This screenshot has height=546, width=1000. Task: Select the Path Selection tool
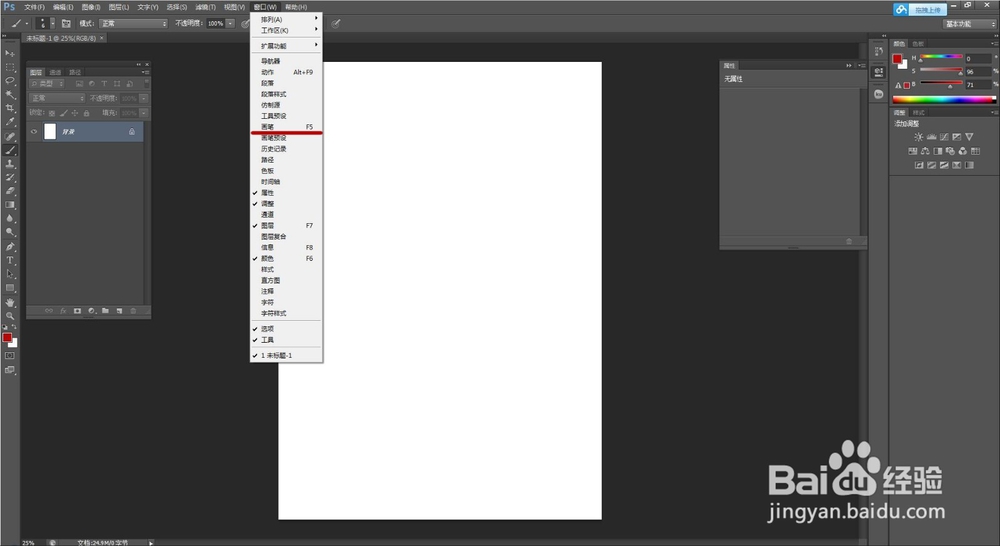pyautogui.click(x=10, y=274)
